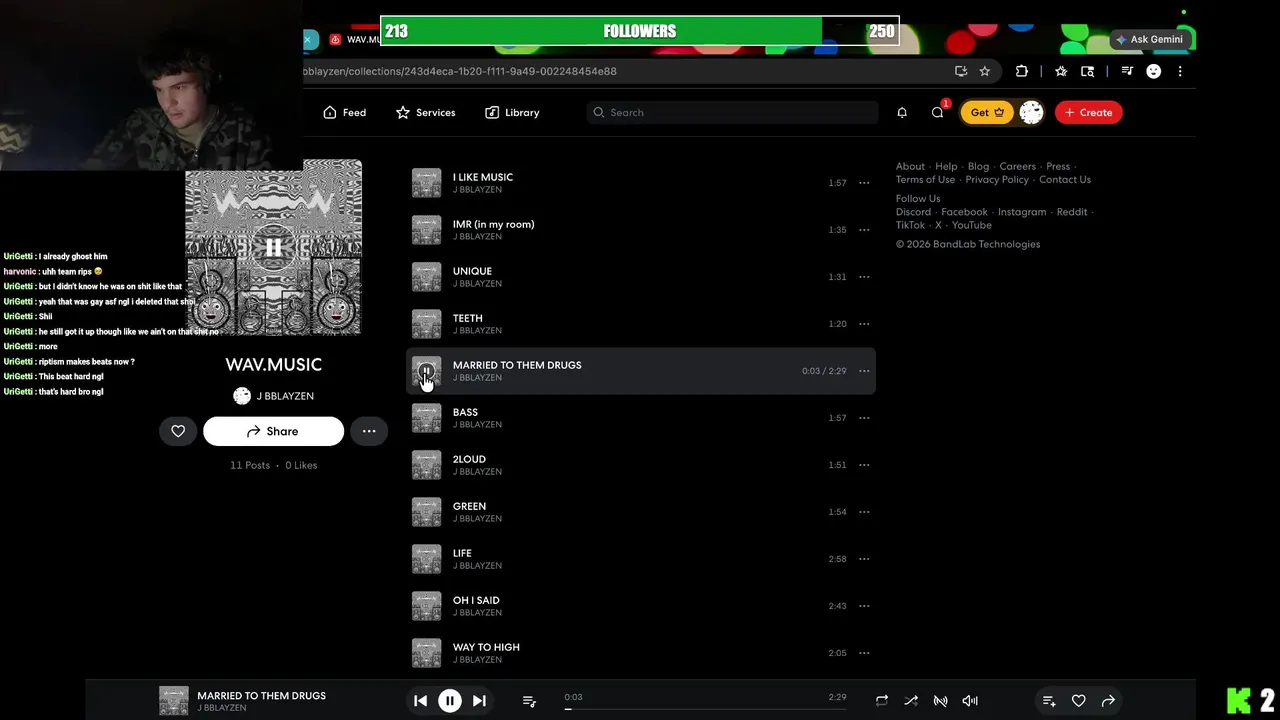The height and width of the screenshot is (720, 1280).
Task: Share the WAV.MUSIC album
Action: tap(273, 431)
